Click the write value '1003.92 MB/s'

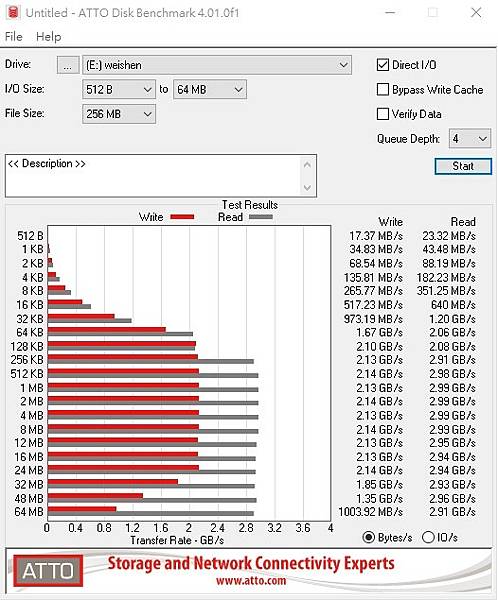coord(370,512)
